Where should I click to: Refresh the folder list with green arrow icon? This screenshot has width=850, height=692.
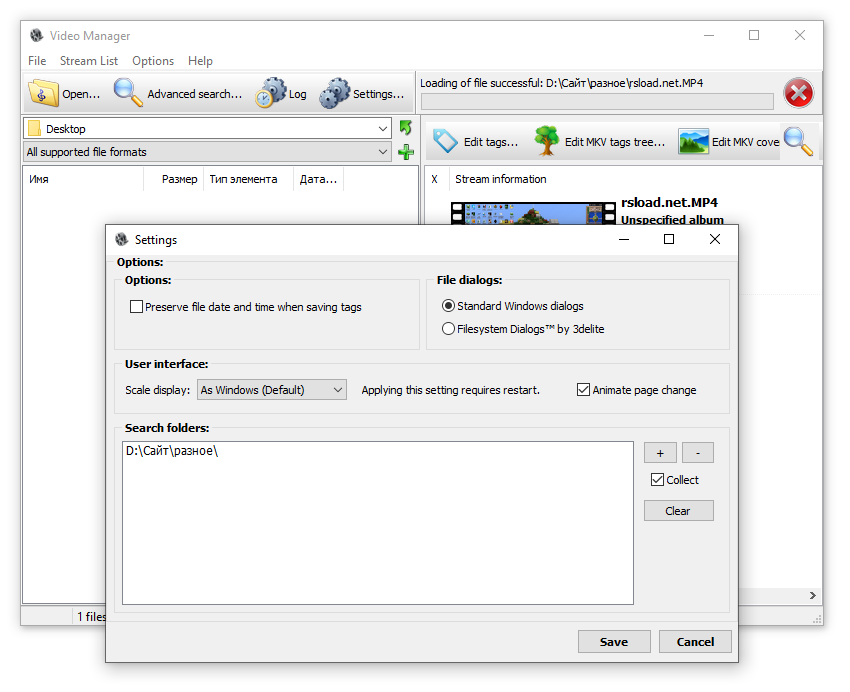click(x=406, y=128)
